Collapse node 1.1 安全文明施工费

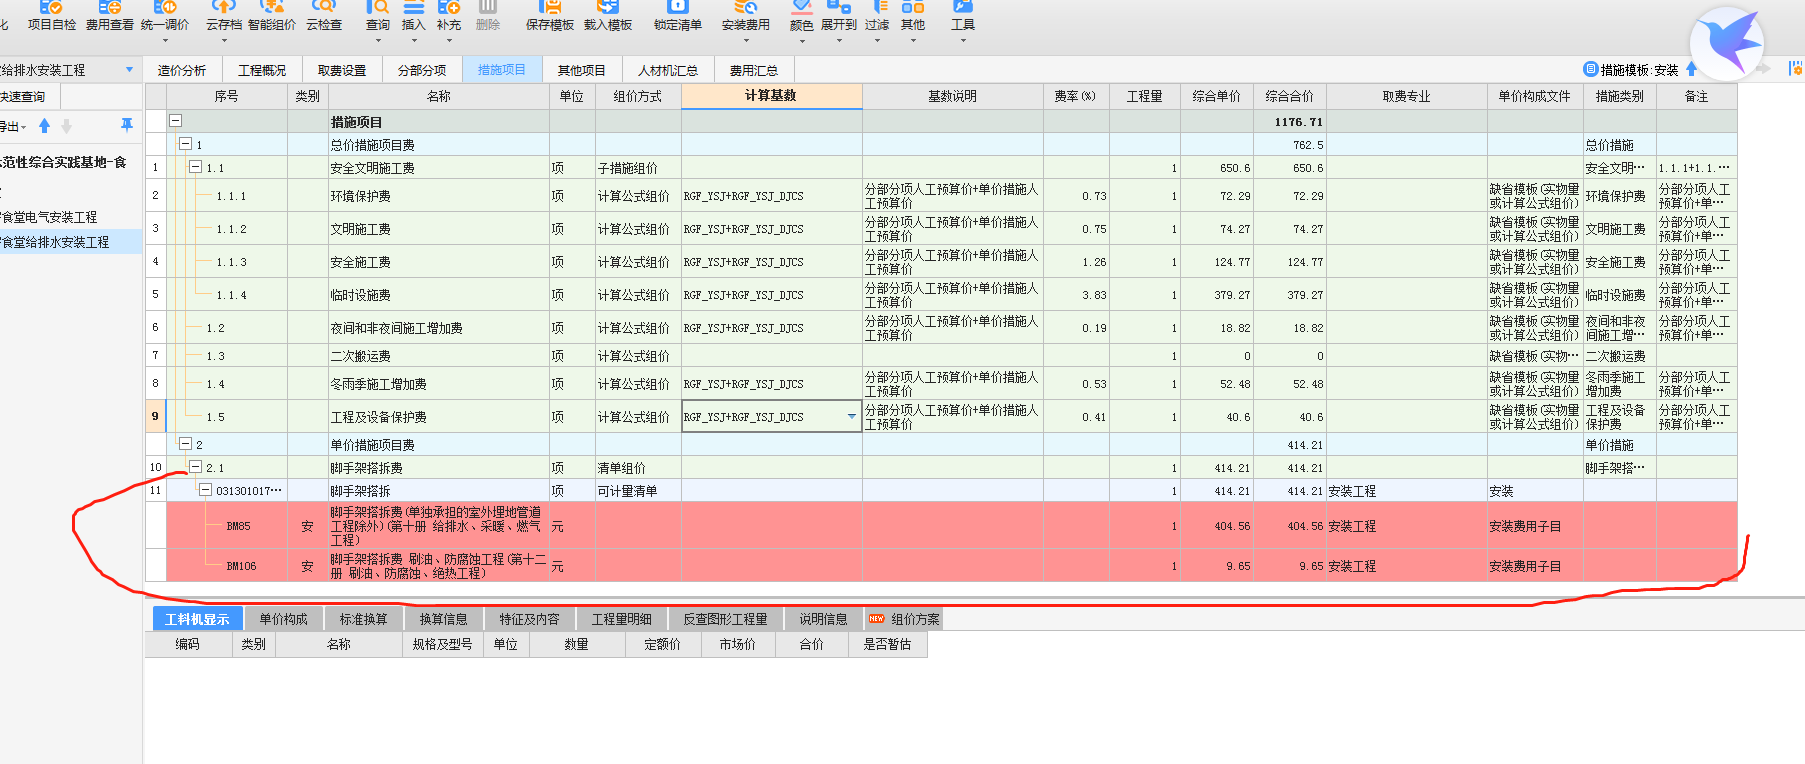point(196,167)
